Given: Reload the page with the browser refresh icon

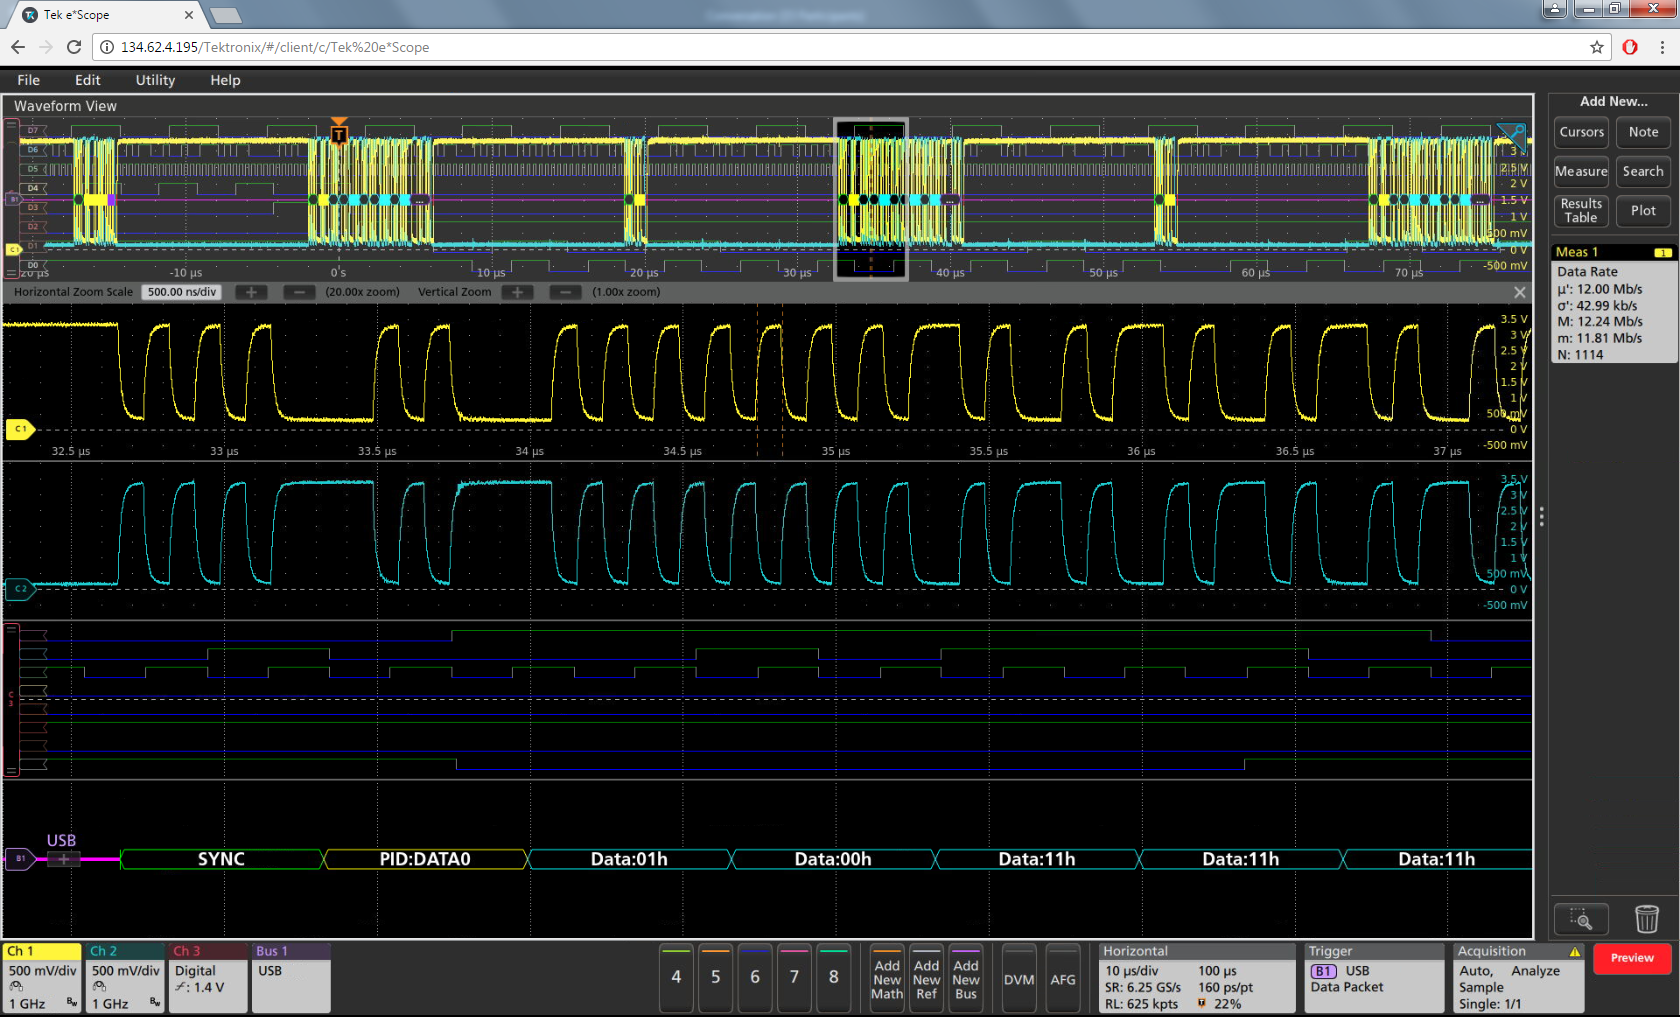Looking at the screenshot, I should click(73, 46).
